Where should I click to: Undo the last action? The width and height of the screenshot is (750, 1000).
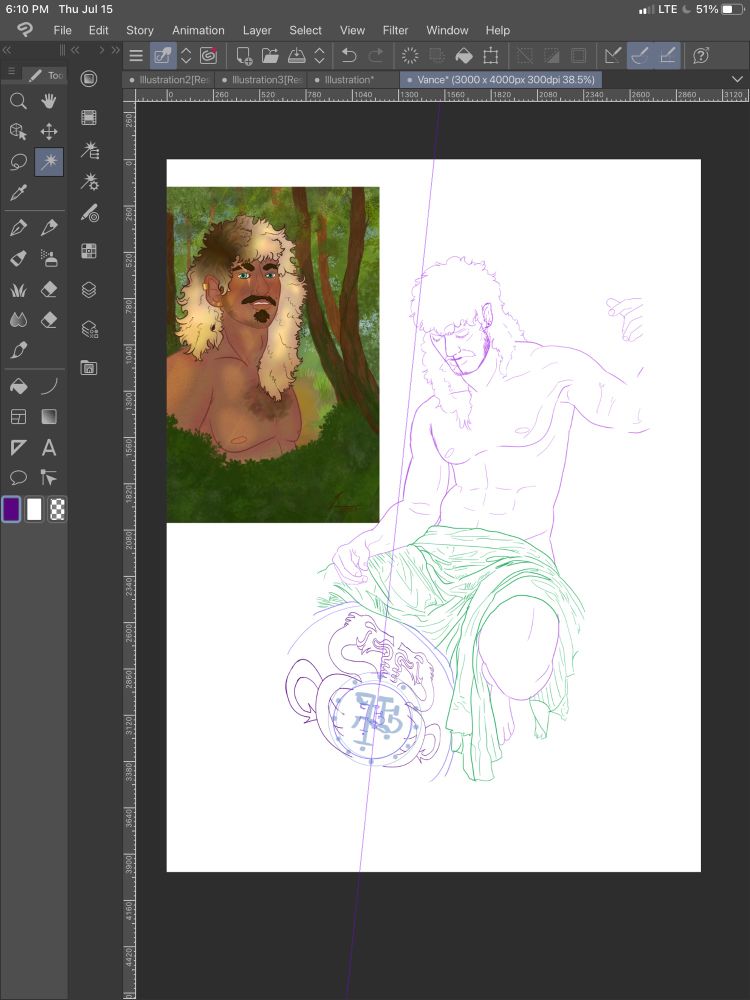(349, 55)
